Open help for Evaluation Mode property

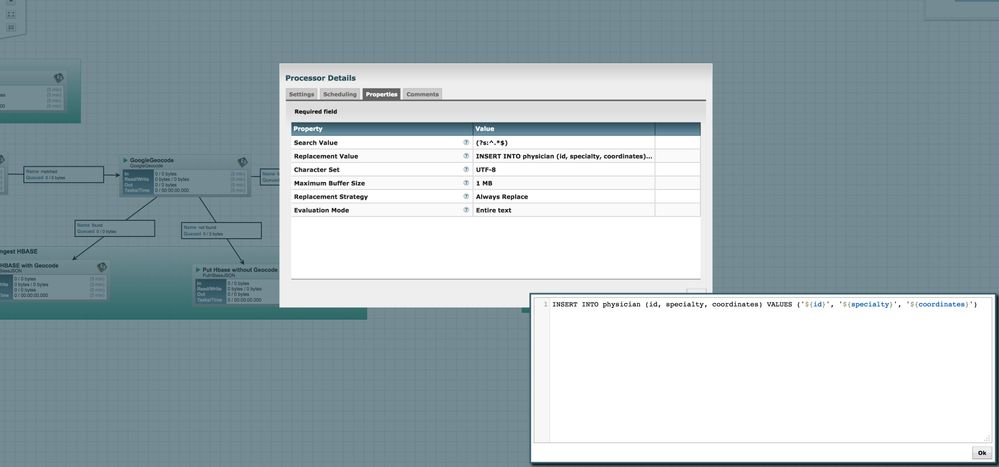[x=466, y=210]
